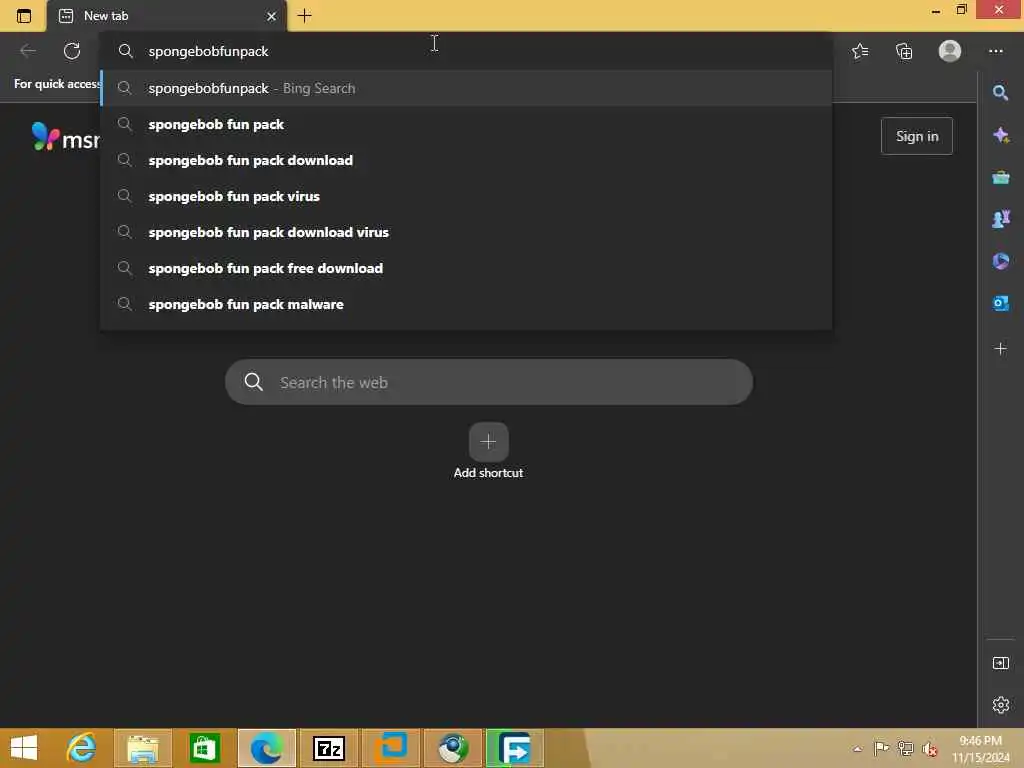Open the sidebar Search icon
This screenshot has width=1024, height=768.
click(1000, 93)
